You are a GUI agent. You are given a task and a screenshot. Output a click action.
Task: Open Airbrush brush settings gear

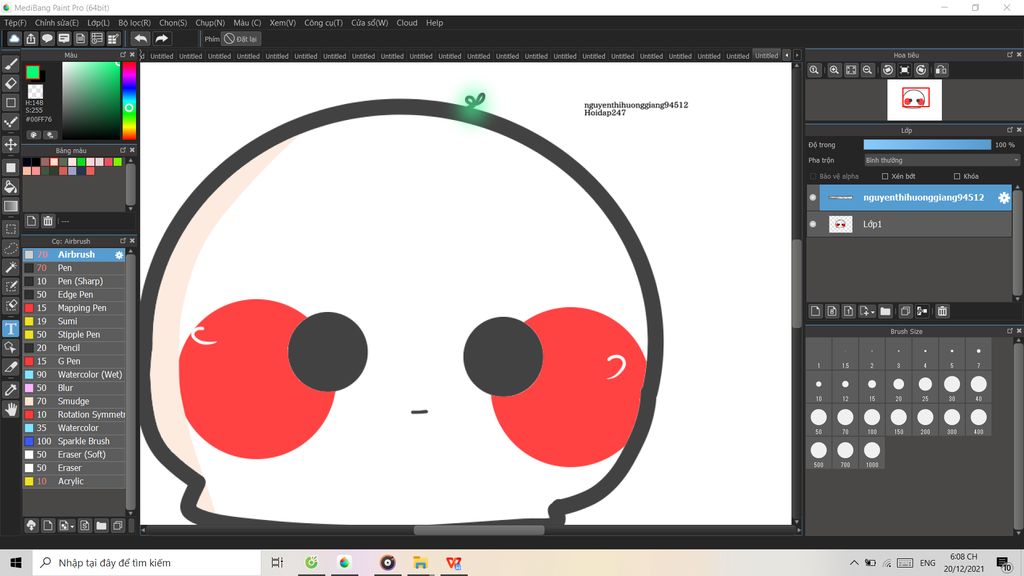119,255
